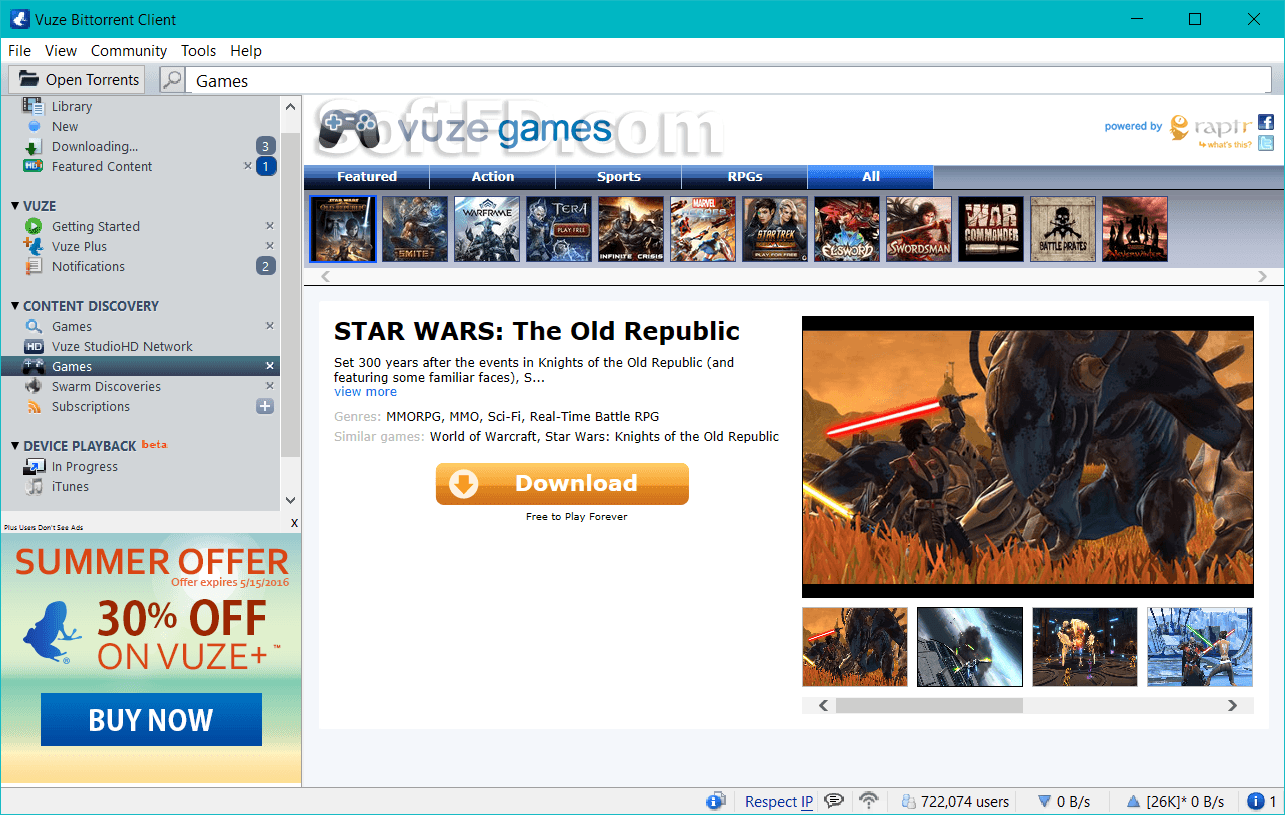
Task: Click the Open Torrents button
Action: [77, 80]
